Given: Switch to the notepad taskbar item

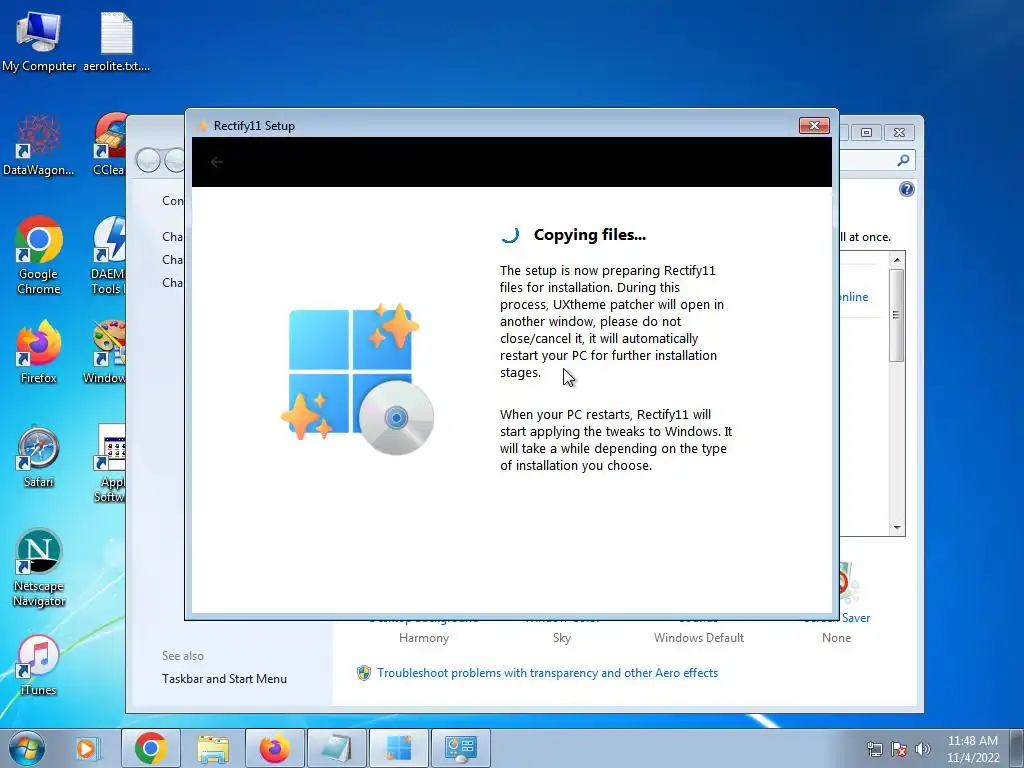Looking at the screenshot, I should coord(337,748).
